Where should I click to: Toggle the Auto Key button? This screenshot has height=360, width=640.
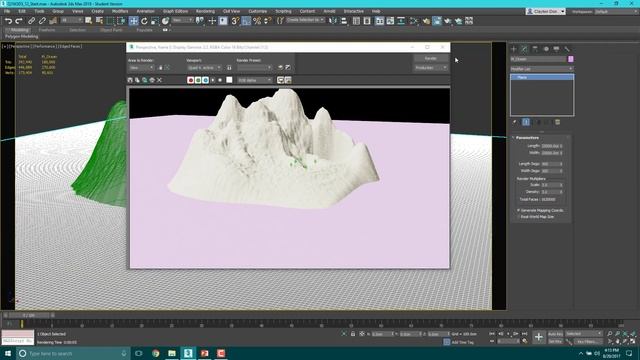click(x=555, y=334)
